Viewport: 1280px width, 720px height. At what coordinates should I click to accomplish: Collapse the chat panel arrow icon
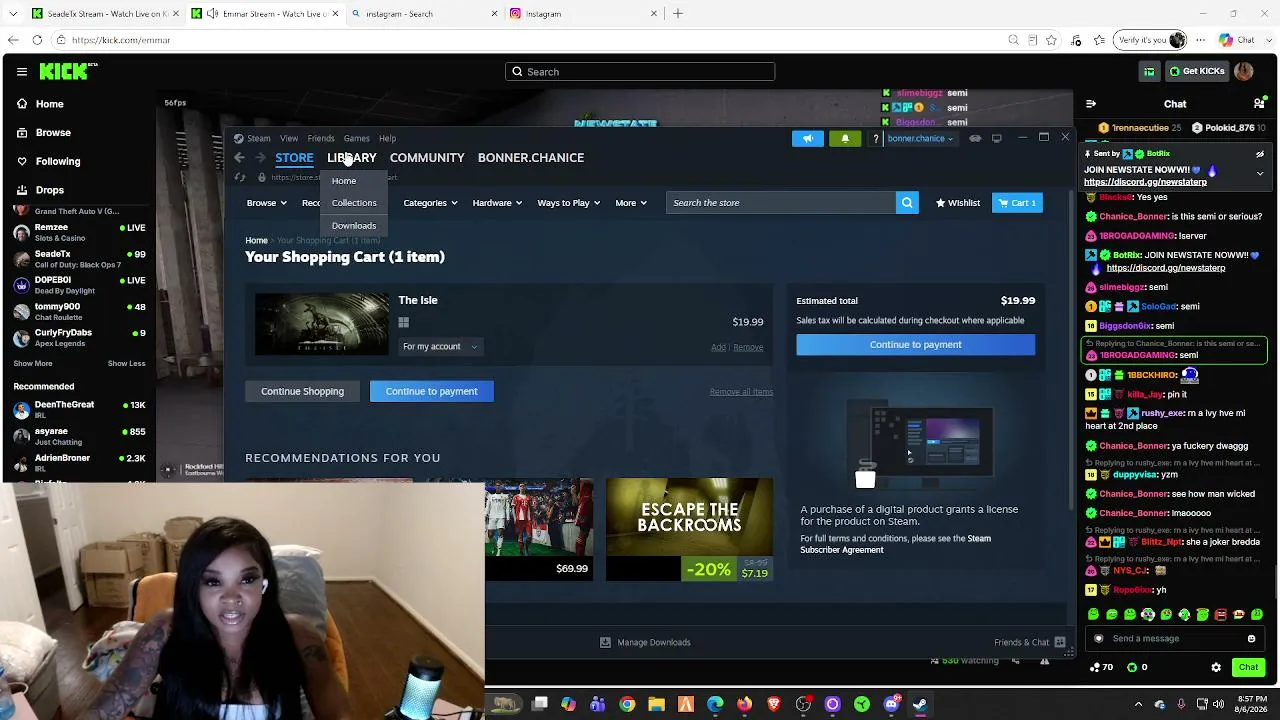(1091, 104)
